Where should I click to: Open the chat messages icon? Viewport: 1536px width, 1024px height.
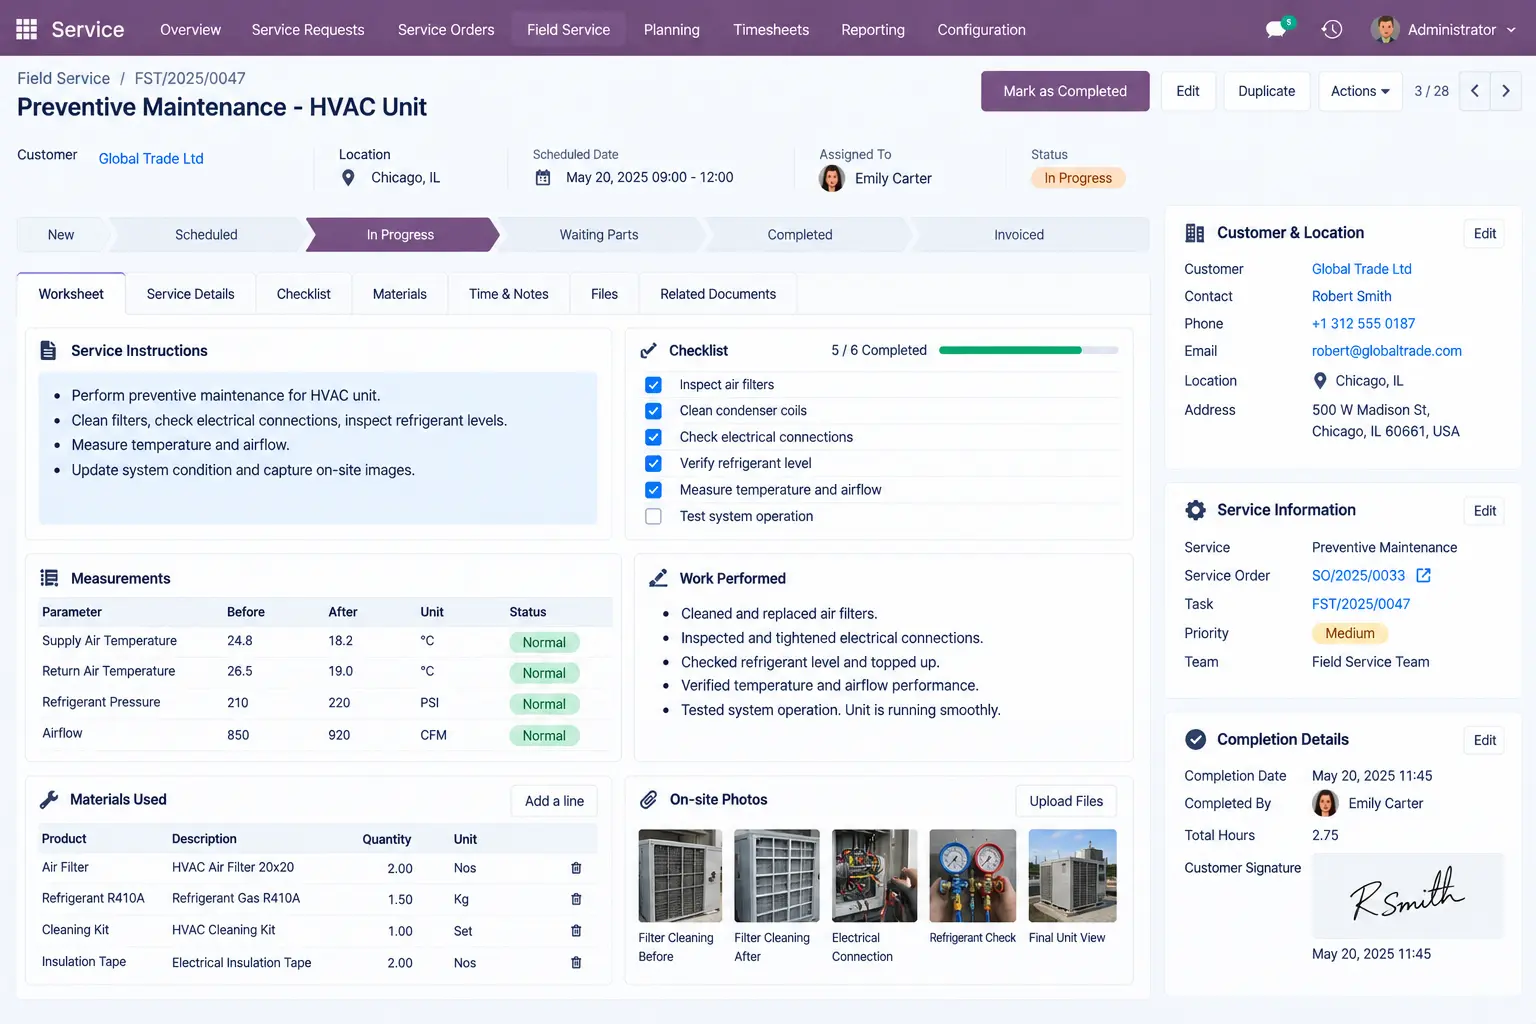(1276, 29)
